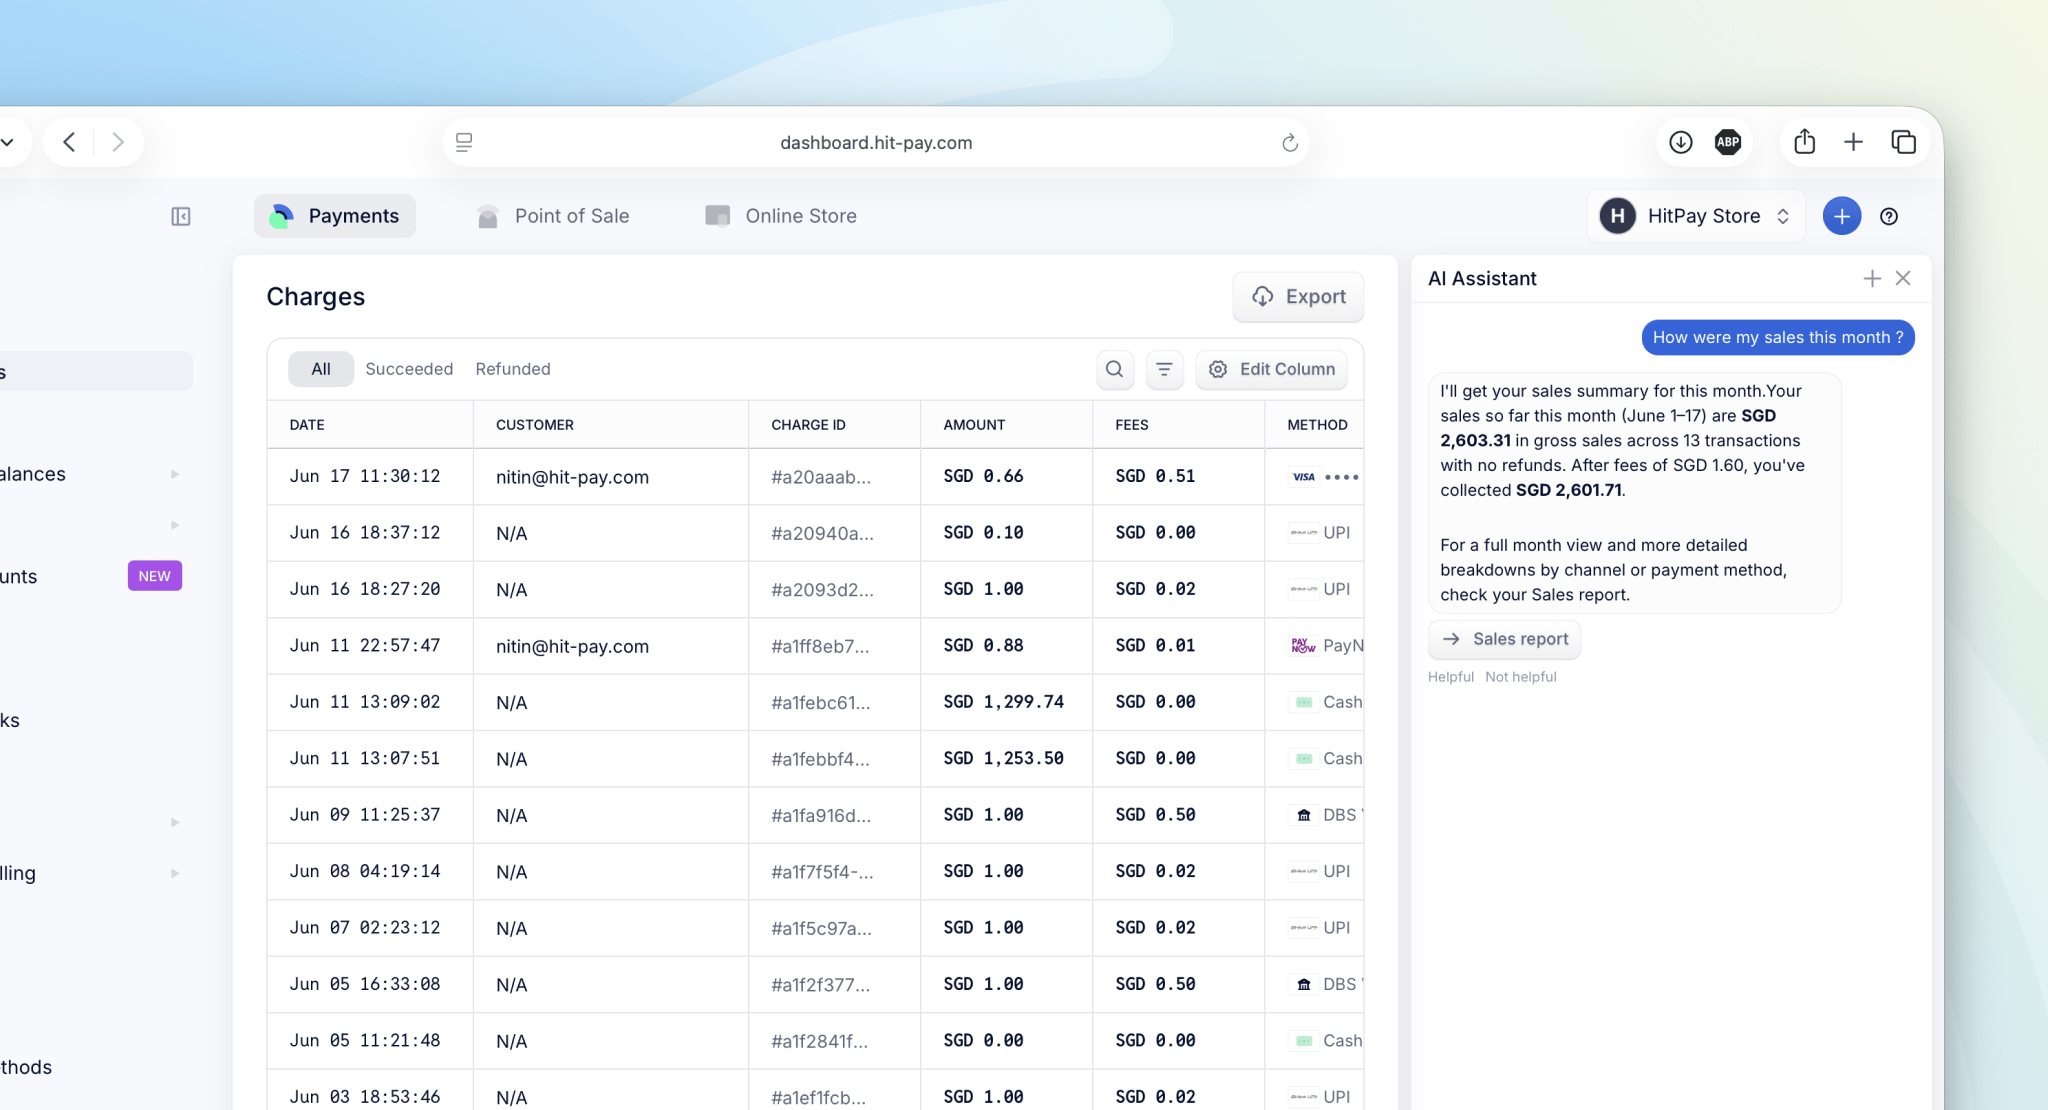This screenshot has width=2048, height=1110.
Task: Go back with the browser back arrow
Action: [x=69, y=142]
